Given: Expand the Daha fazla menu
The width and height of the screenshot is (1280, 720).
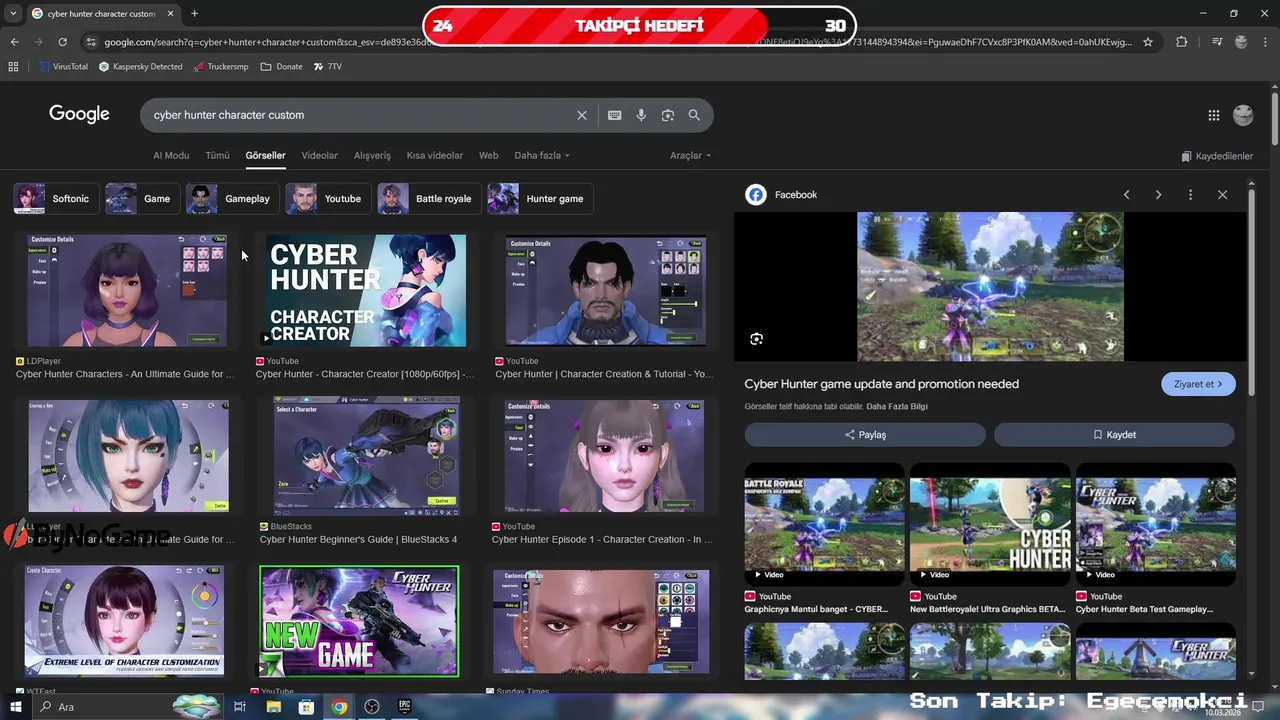Looking at the screenshot, I should click(542, 156).
